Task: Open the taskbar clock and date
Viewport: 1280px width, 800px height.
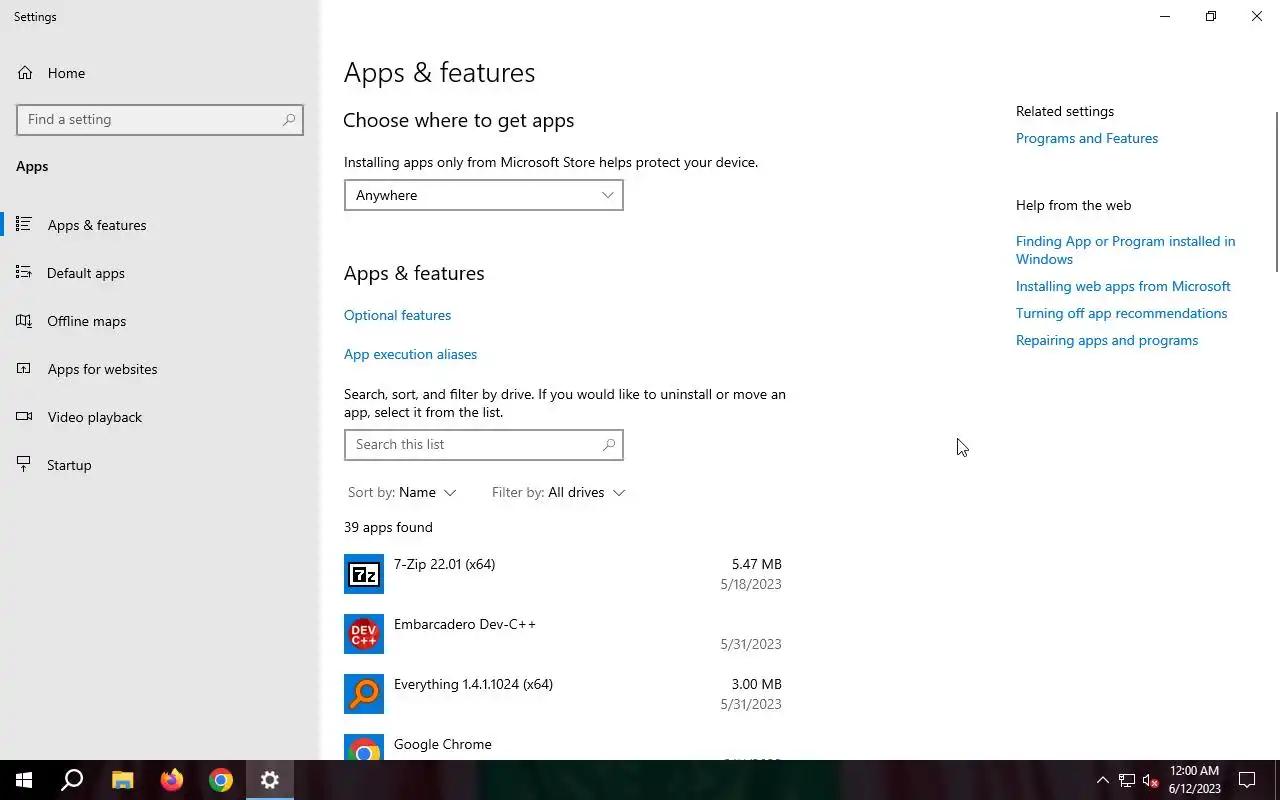Action: coord(1194,780)
